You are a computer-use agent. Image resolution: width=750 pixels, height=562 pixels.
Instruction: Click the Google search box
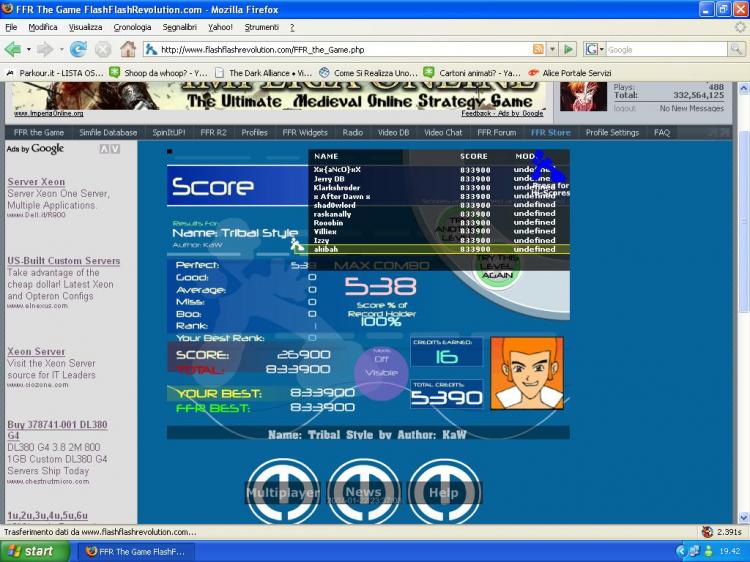[x=666, y=49]
